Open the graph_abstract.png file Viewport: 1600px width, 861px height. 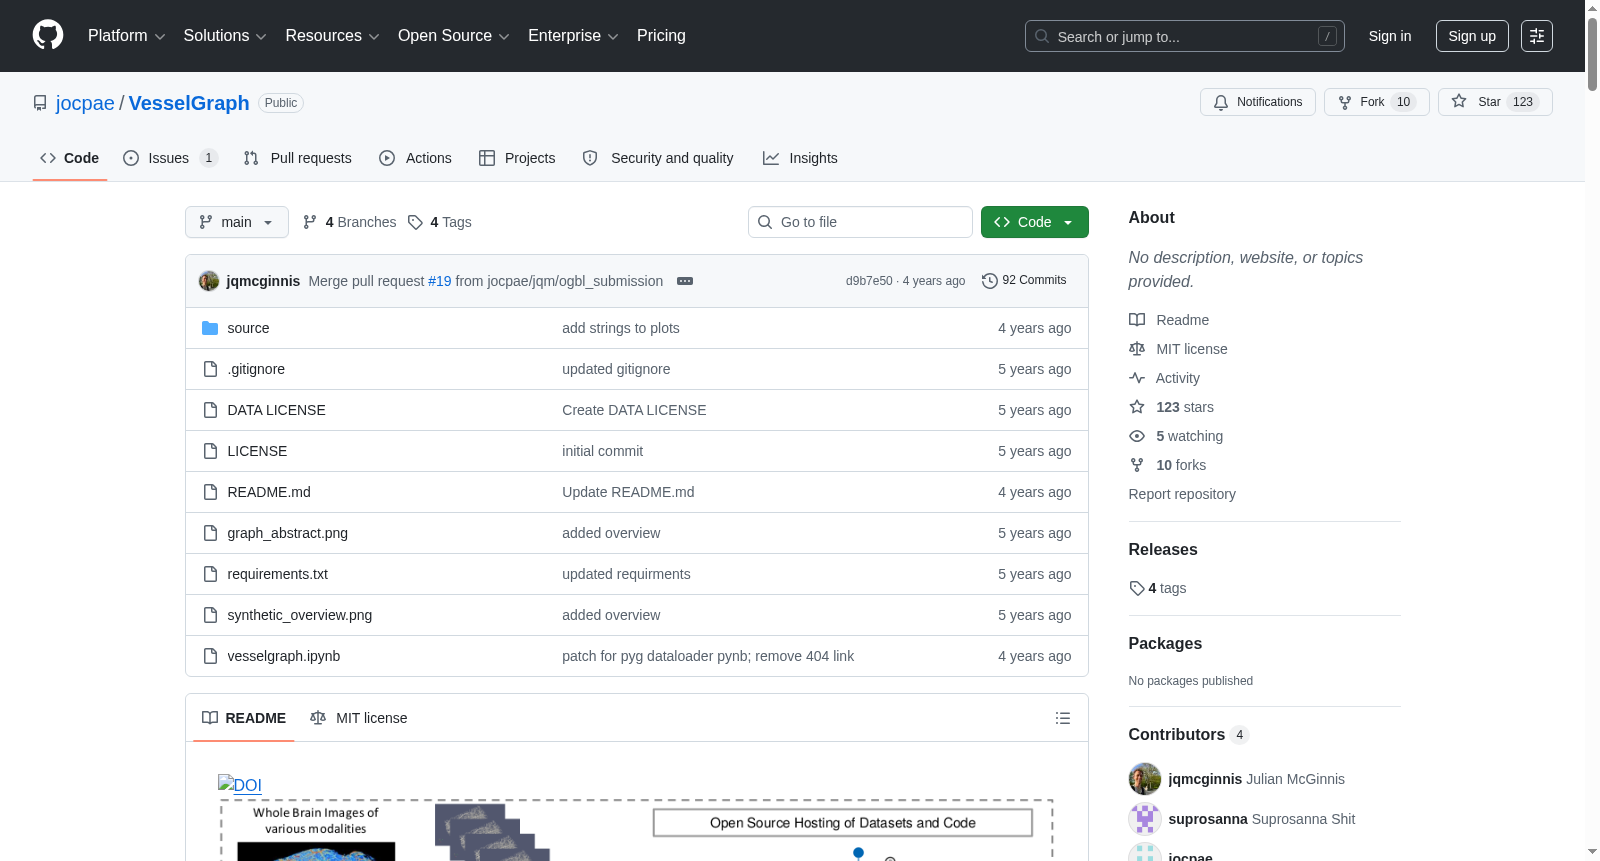point(288,533)
